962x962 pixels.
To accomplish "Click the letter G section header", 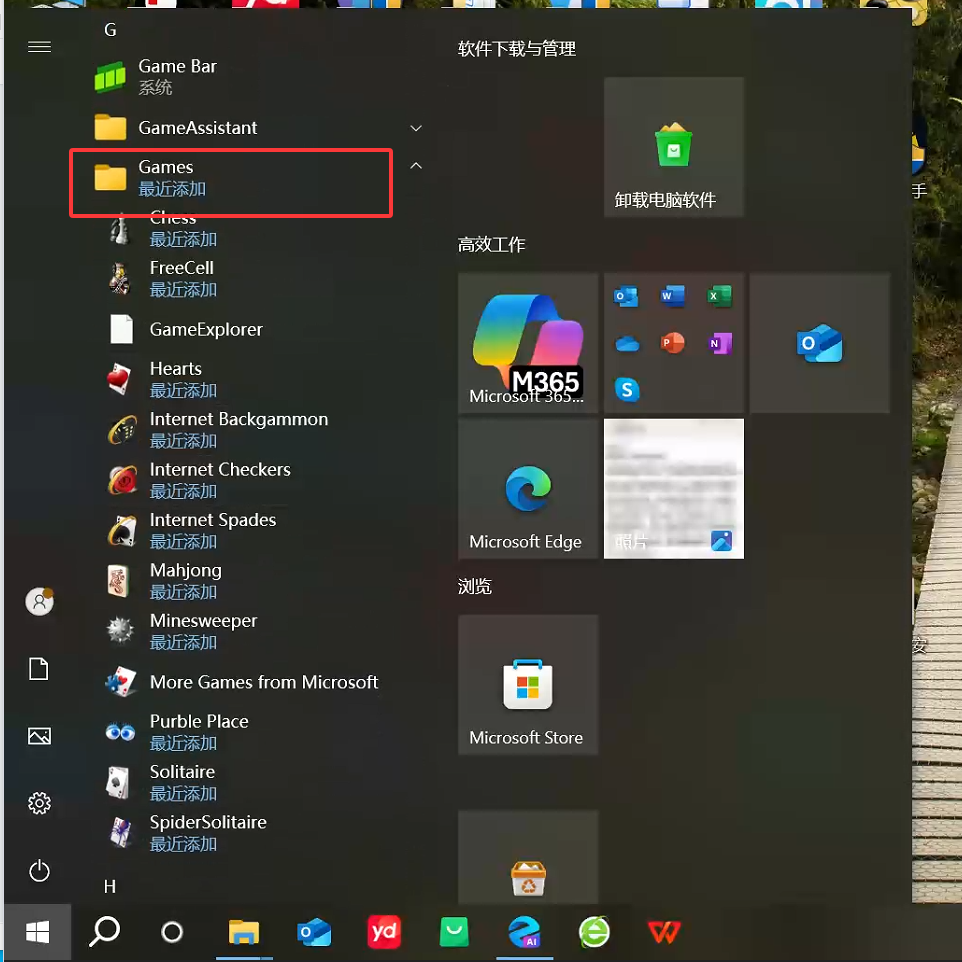I will click(x=110, y=29).
